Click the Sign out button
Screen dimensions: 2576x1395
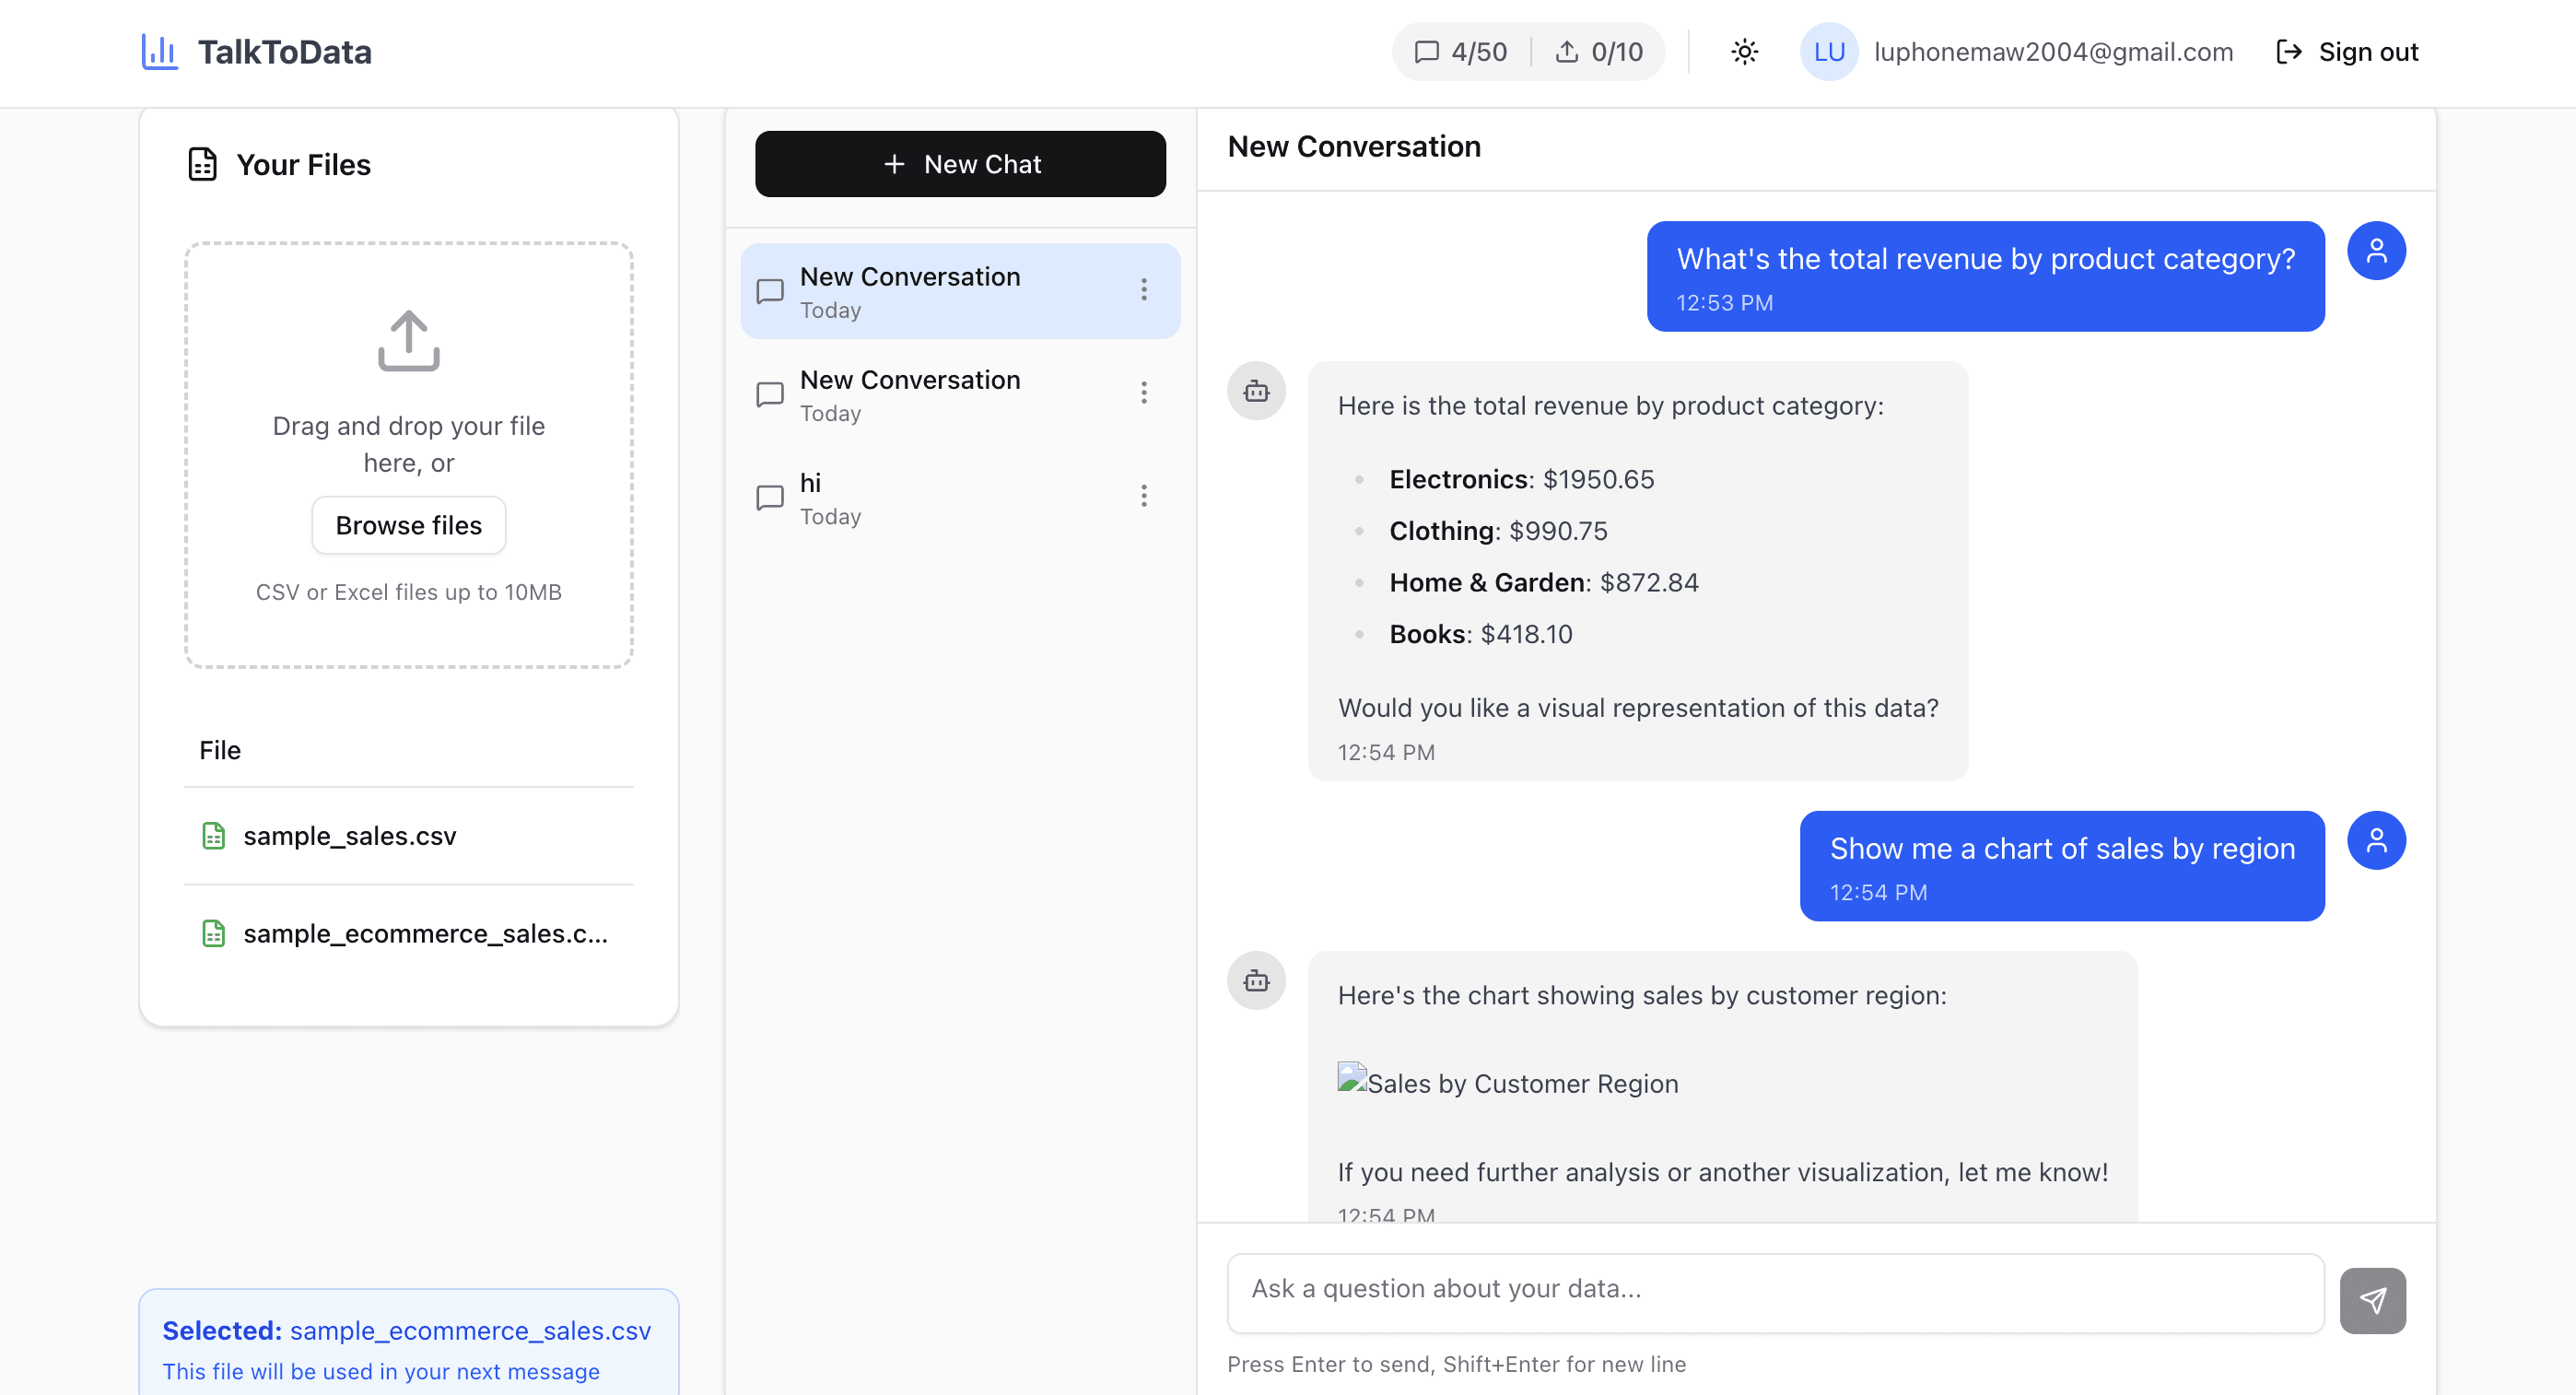pyautogui.click(x=2346, y=52)
